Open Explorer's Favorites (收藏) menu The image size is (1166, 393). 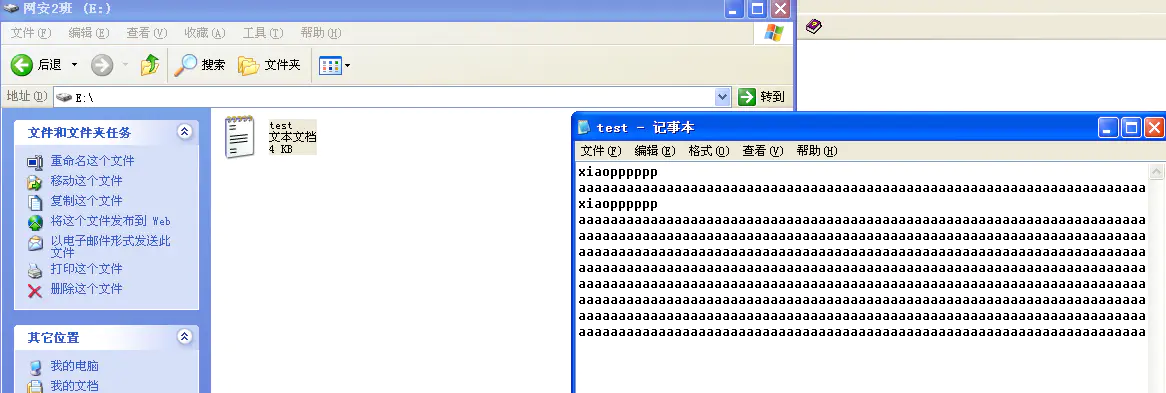coord(205,33)
